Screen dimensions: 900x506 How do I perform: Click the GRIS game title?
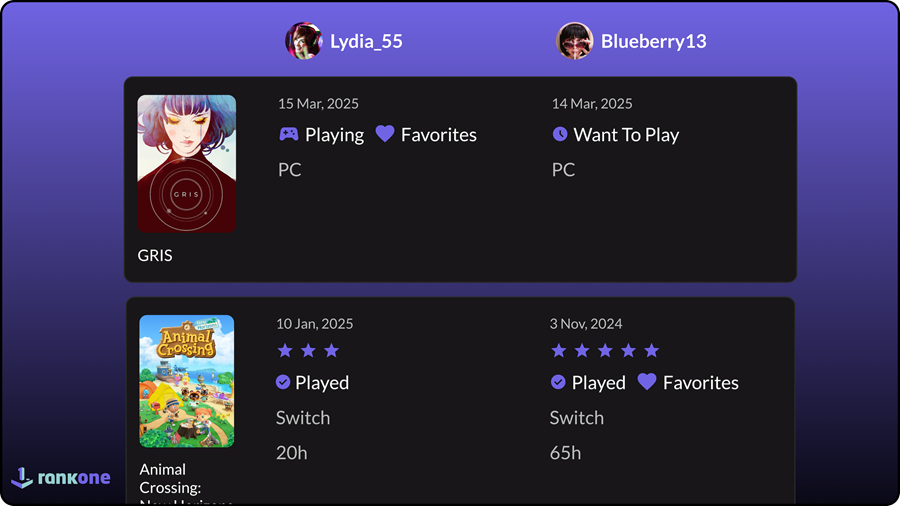pyautogui.click(x=155, y=256)
